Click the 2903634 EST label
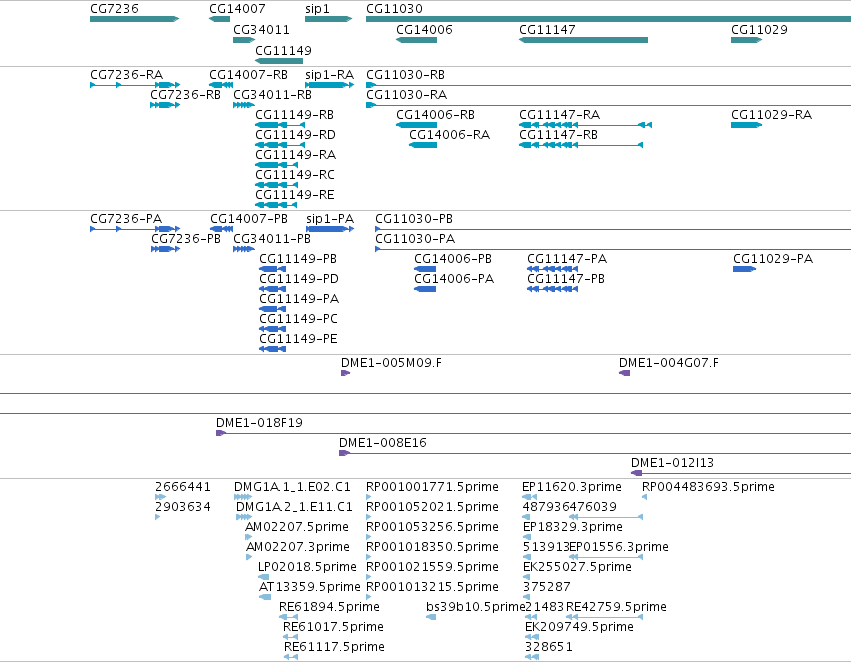This screenshot has width=851, height=662. coord(183,507)
